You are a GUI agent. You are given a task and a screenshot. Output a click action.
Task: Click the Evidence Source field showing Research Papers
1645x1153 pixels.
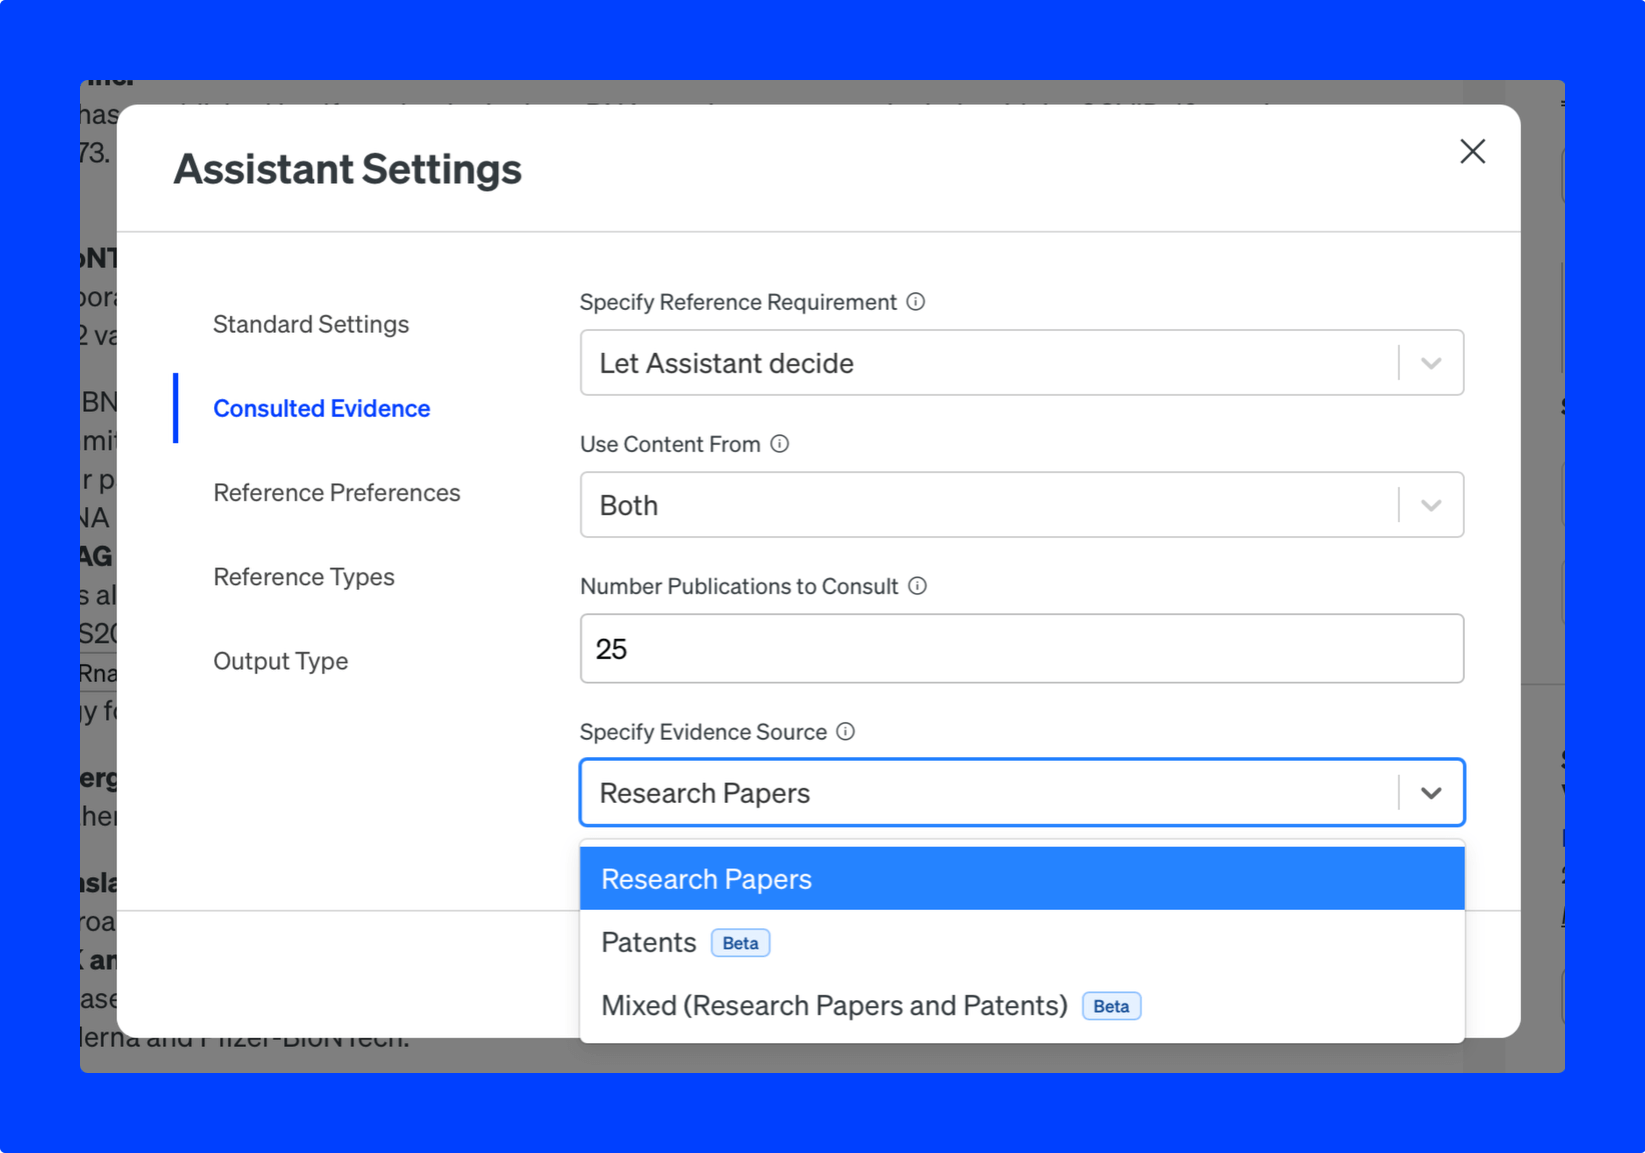704,793
